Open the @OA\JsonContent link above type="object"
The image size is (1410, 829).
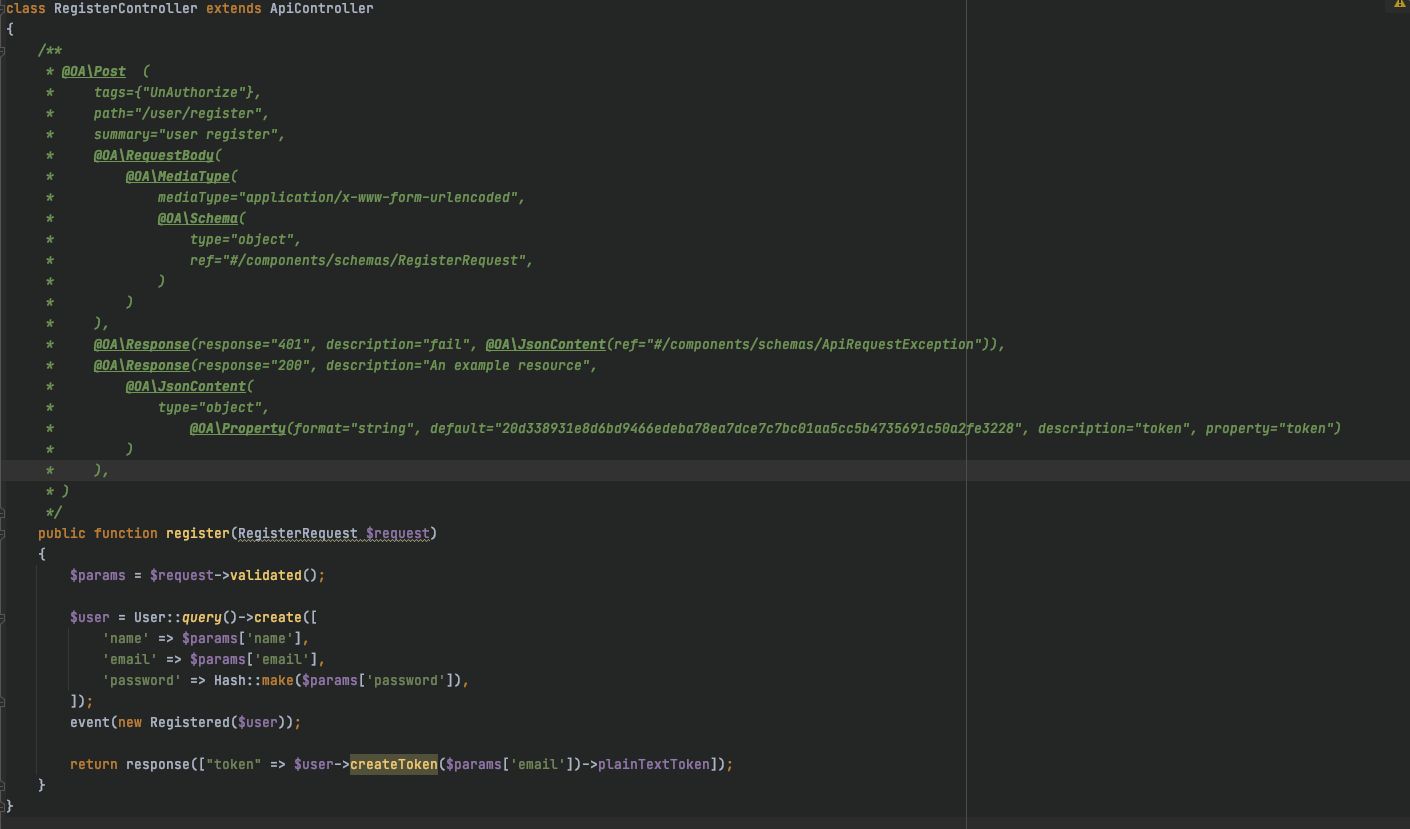click(186, 386)
